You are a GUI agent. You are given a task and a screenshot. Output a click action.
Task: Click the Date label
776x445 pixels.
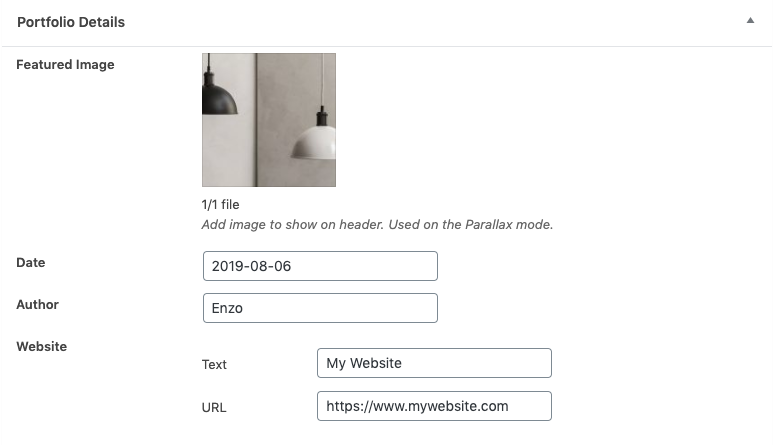coord(31,262)
